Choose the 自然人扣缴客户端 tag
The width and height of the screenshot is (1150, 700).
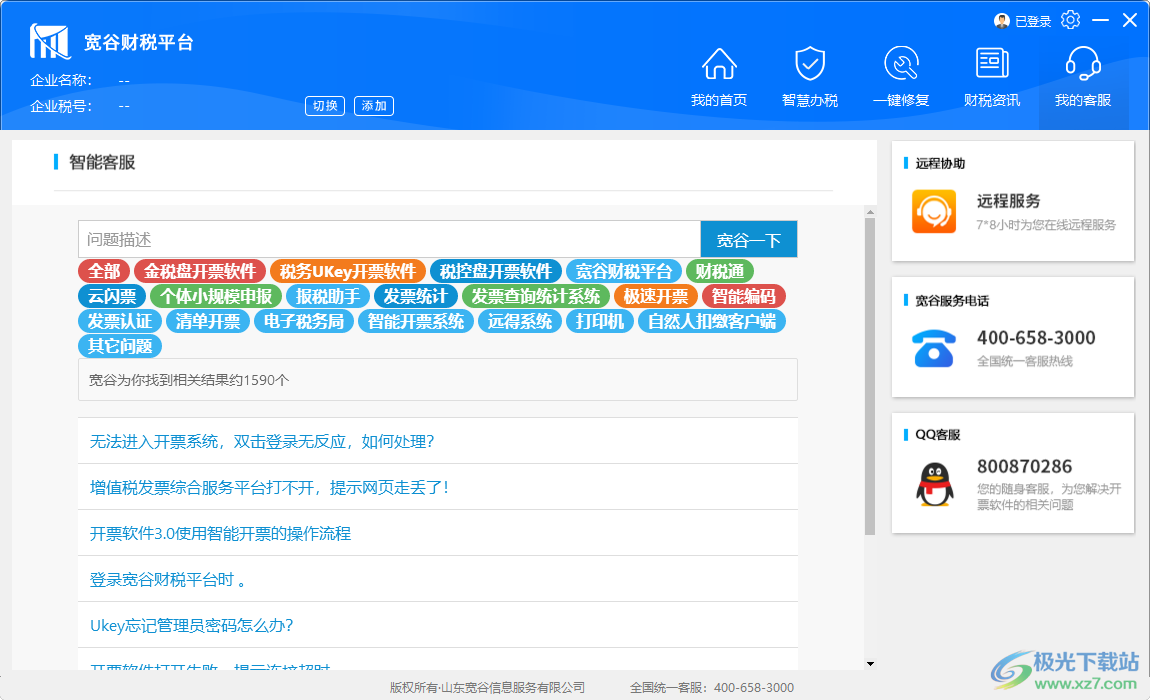[x=712, y=321]
